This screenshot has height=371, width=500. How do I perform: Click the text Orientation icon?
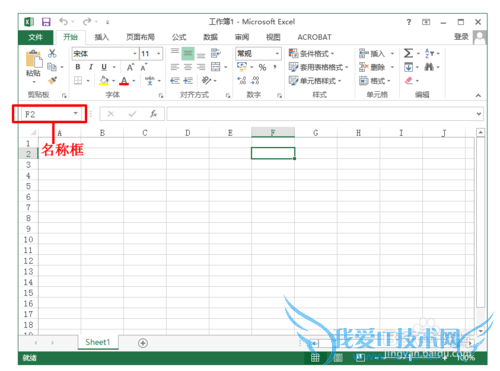click(207, 80)
